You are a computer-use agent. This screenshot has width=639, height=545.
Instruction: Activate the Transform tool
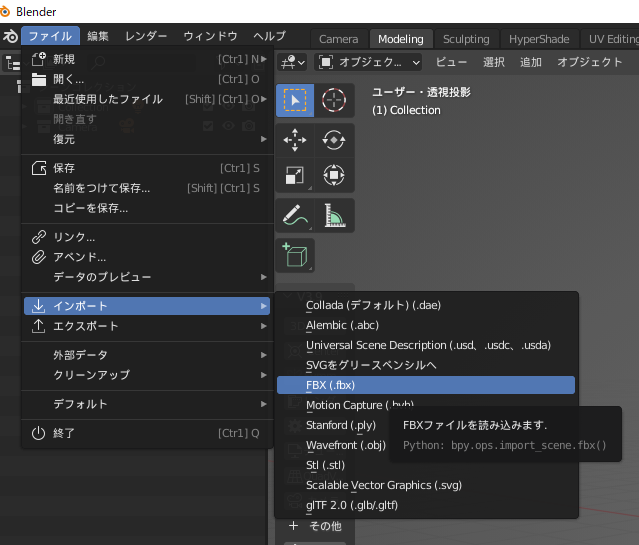point(334,176)
